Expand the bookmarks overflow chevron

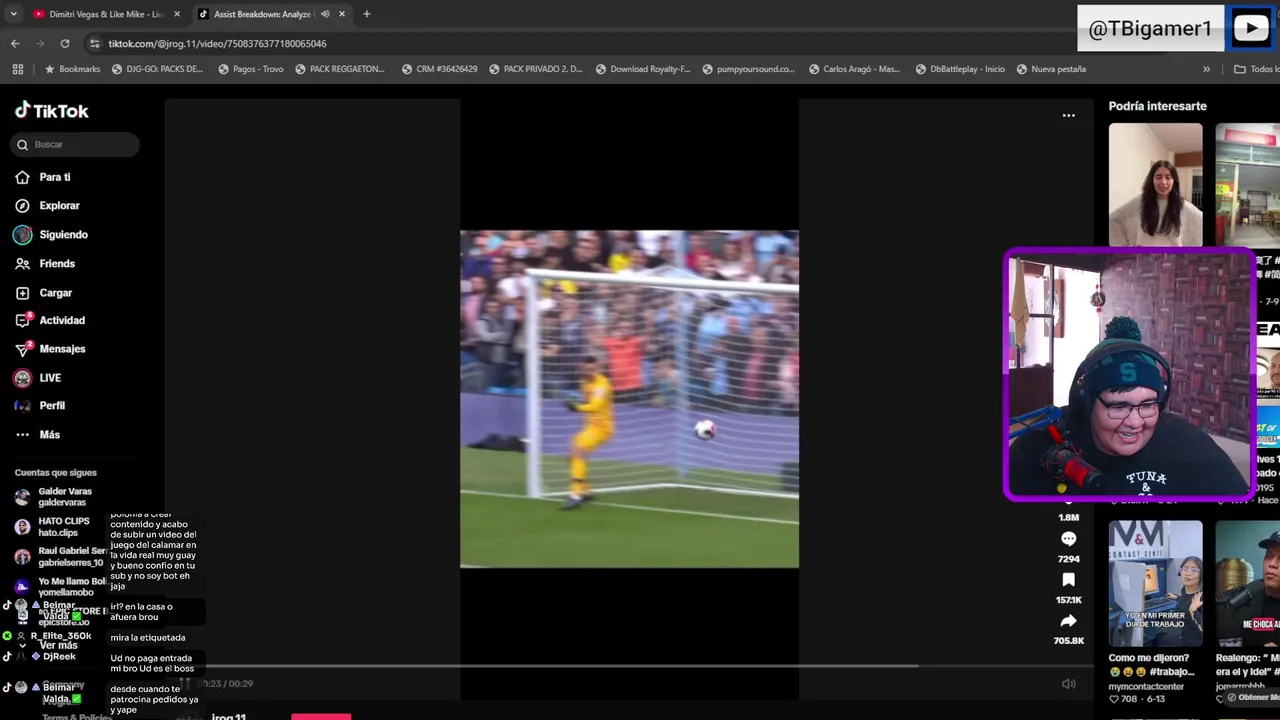pyautogui.click(x=1206, y=69)
